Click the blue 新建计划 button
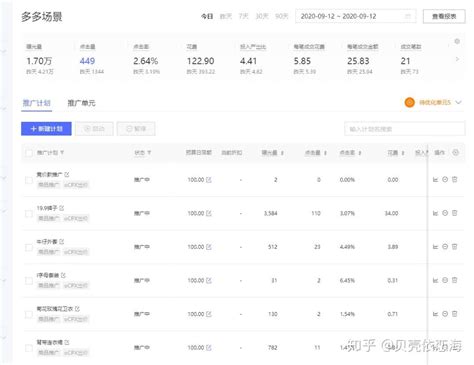The height and width of the screenshot is (365, 474). pyautogui.click(x=46, y=129)
